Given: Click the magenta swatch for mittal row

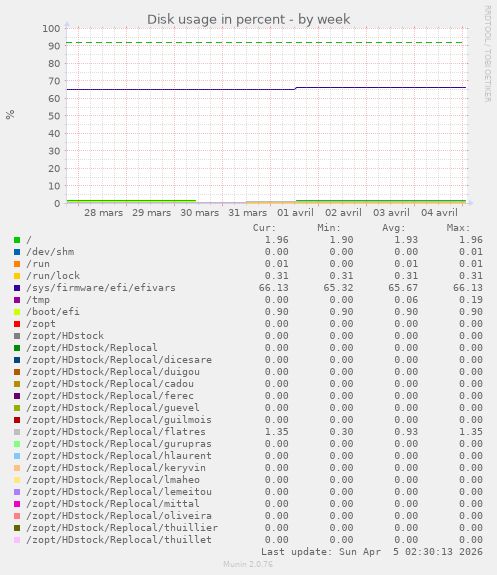Looking at the screenshot, I should [x=17, y=504].
